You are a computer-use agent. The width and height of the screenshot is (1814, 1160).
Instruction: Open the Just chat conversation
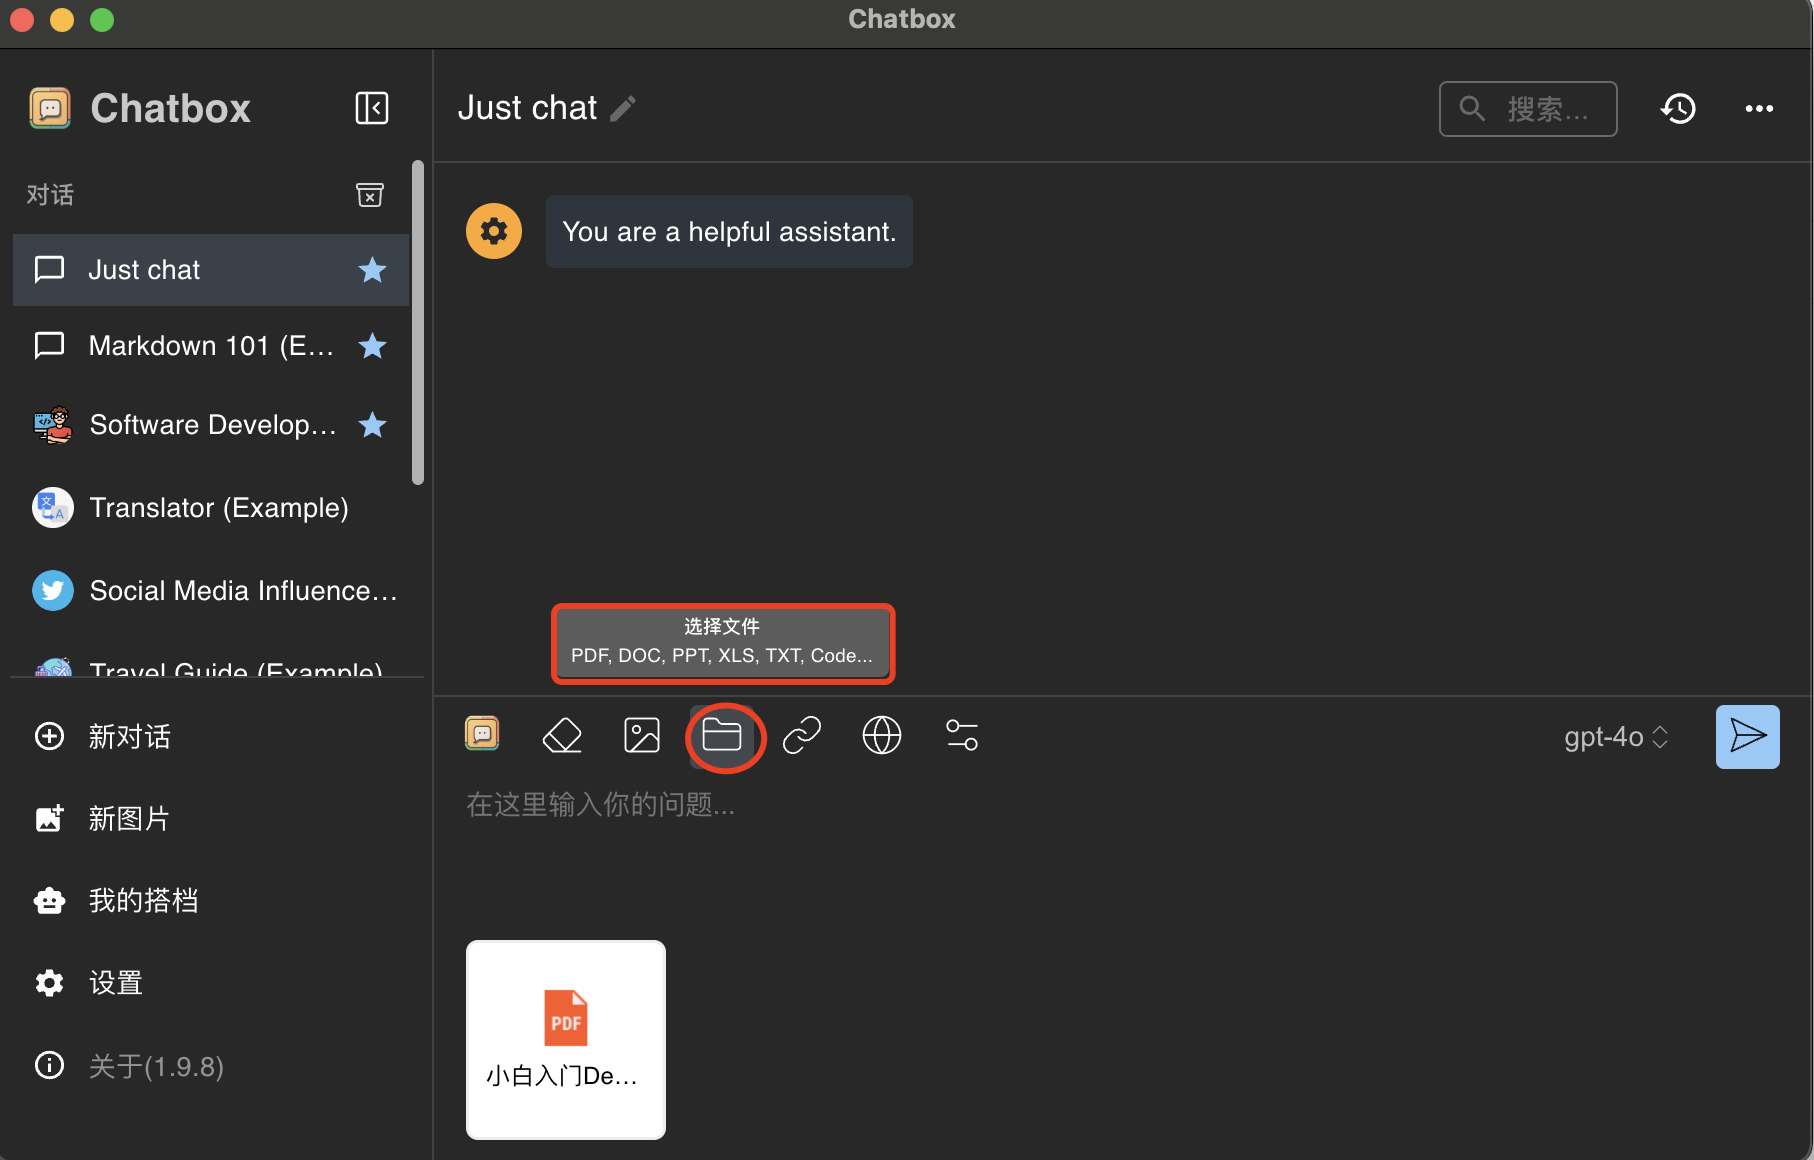point(211,270)
